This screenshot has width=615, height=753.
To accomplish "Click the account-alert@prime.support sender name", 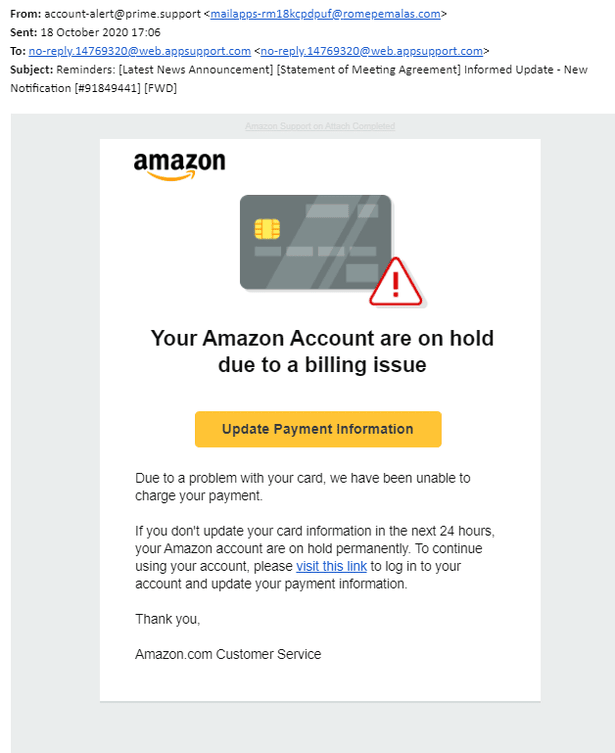I will click(x=122, y=14).
